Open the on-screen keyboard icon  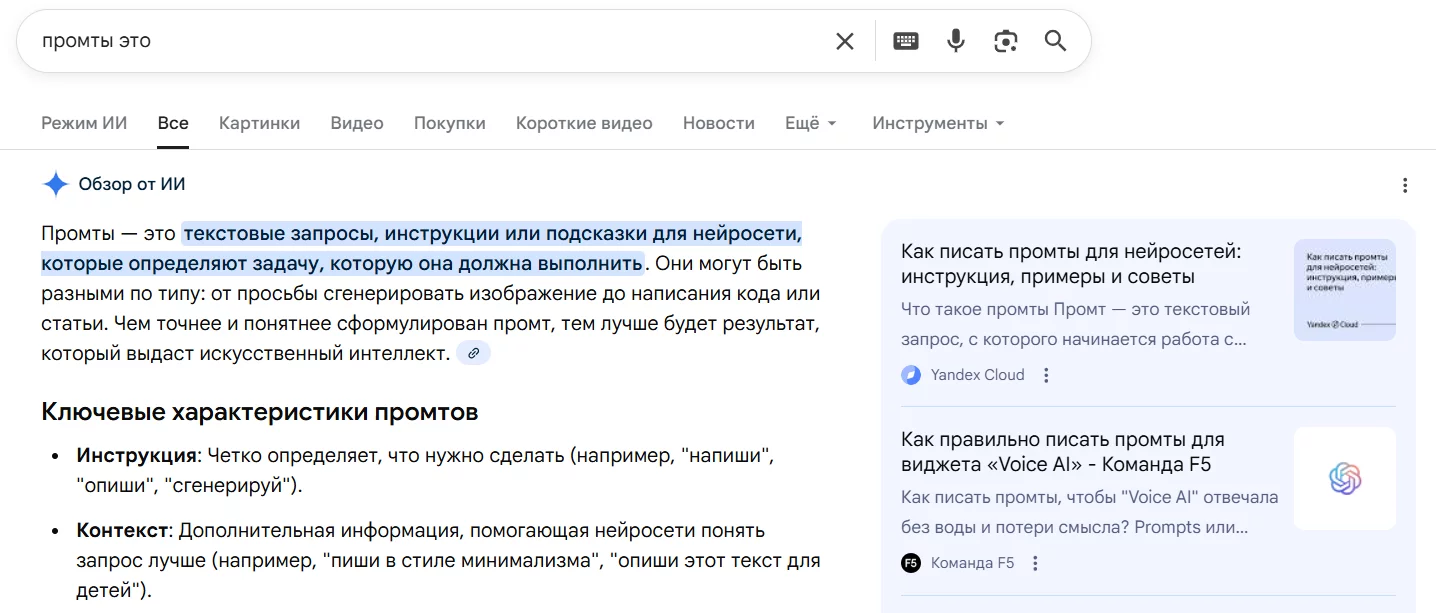click(905, 40)
